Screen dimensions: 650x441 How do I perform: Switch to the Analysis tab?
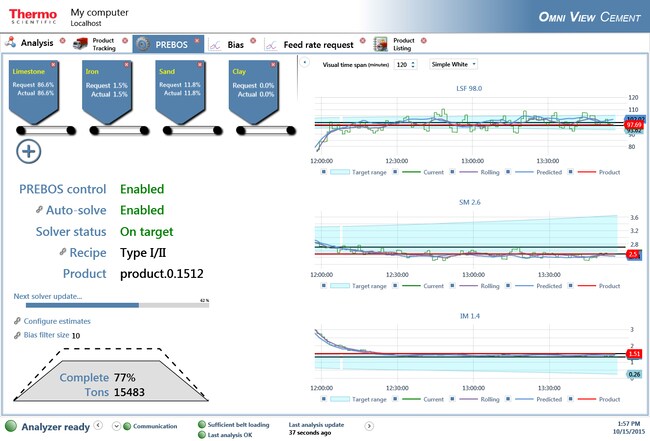point(30,44)
